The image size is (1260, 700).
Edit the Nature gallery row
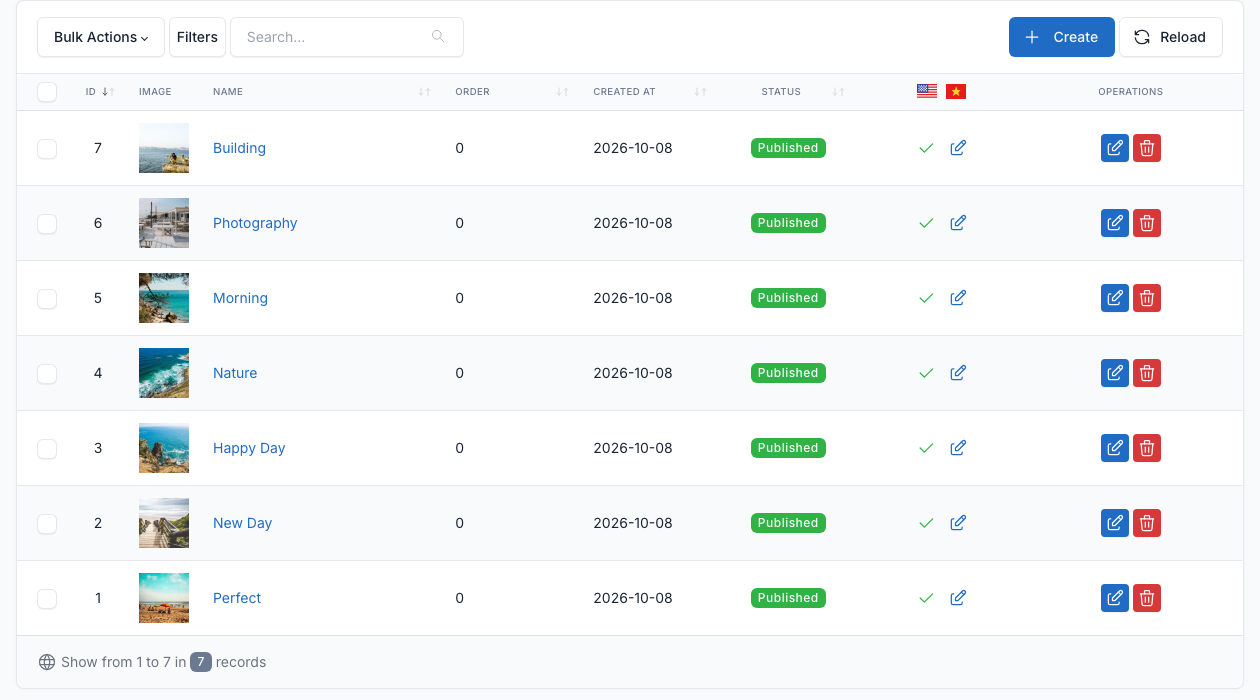tap(1115, 373)
